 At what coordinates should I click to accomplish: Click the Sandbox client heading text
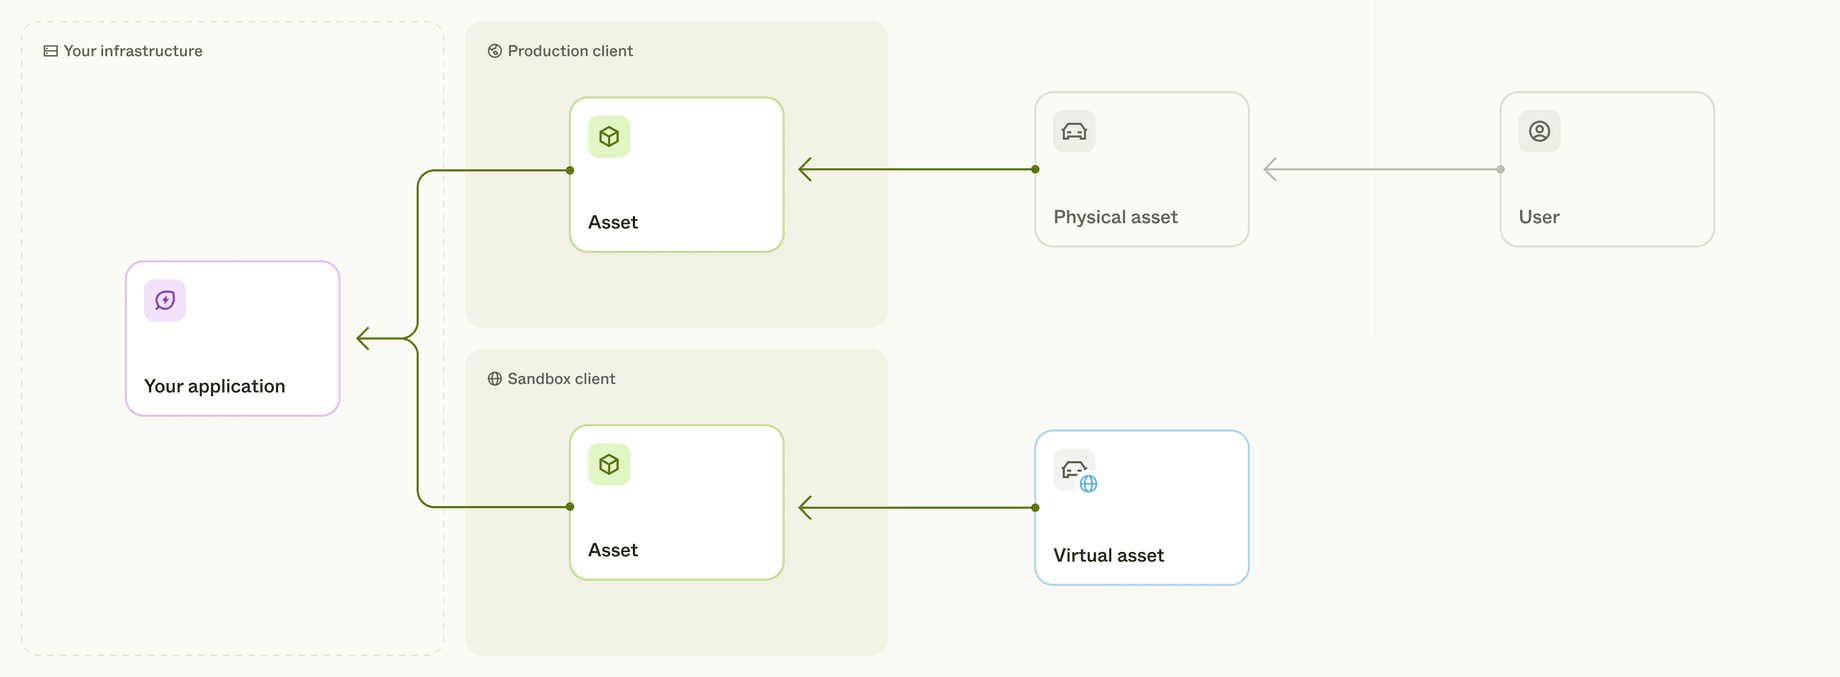561,379
